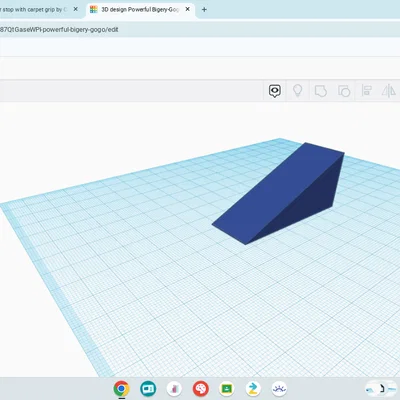Screen dimensions: 400x400
Task: Open Google Classroom from the shelf
Action: click(x=227, y=388)
